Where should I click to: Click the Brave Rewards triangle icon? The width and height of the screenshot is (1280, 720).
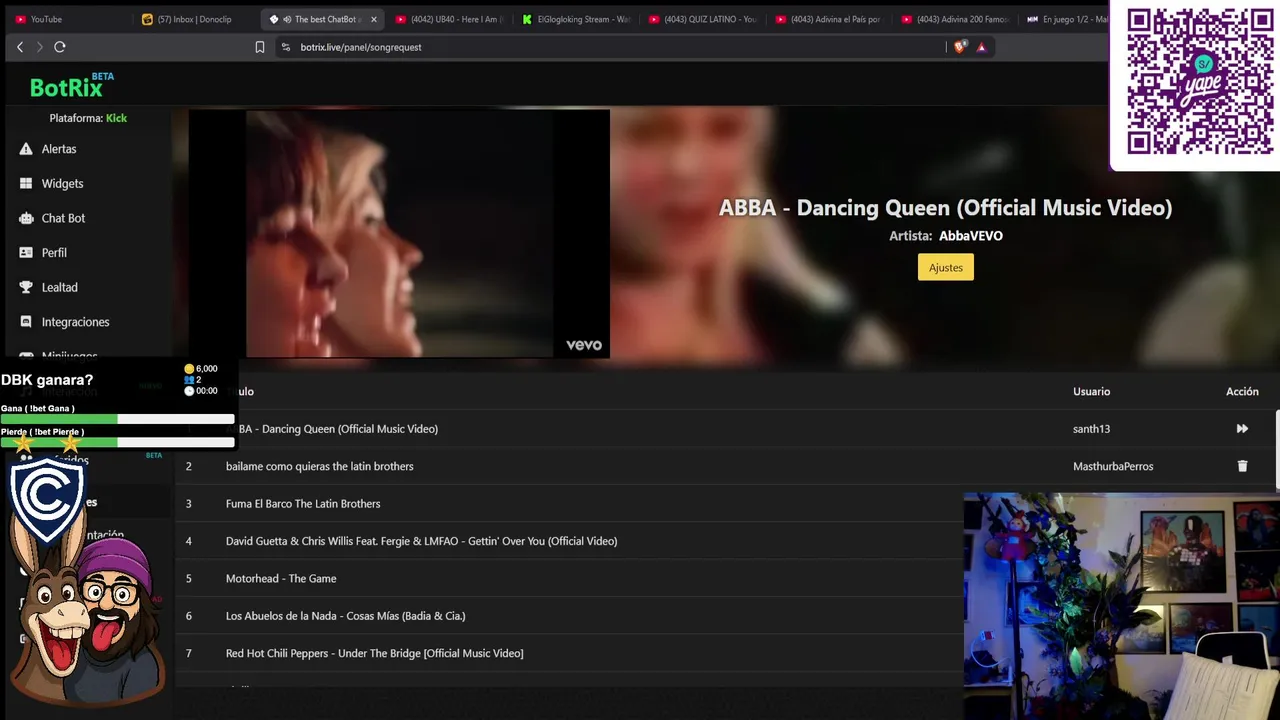click(x=981, y=47)
